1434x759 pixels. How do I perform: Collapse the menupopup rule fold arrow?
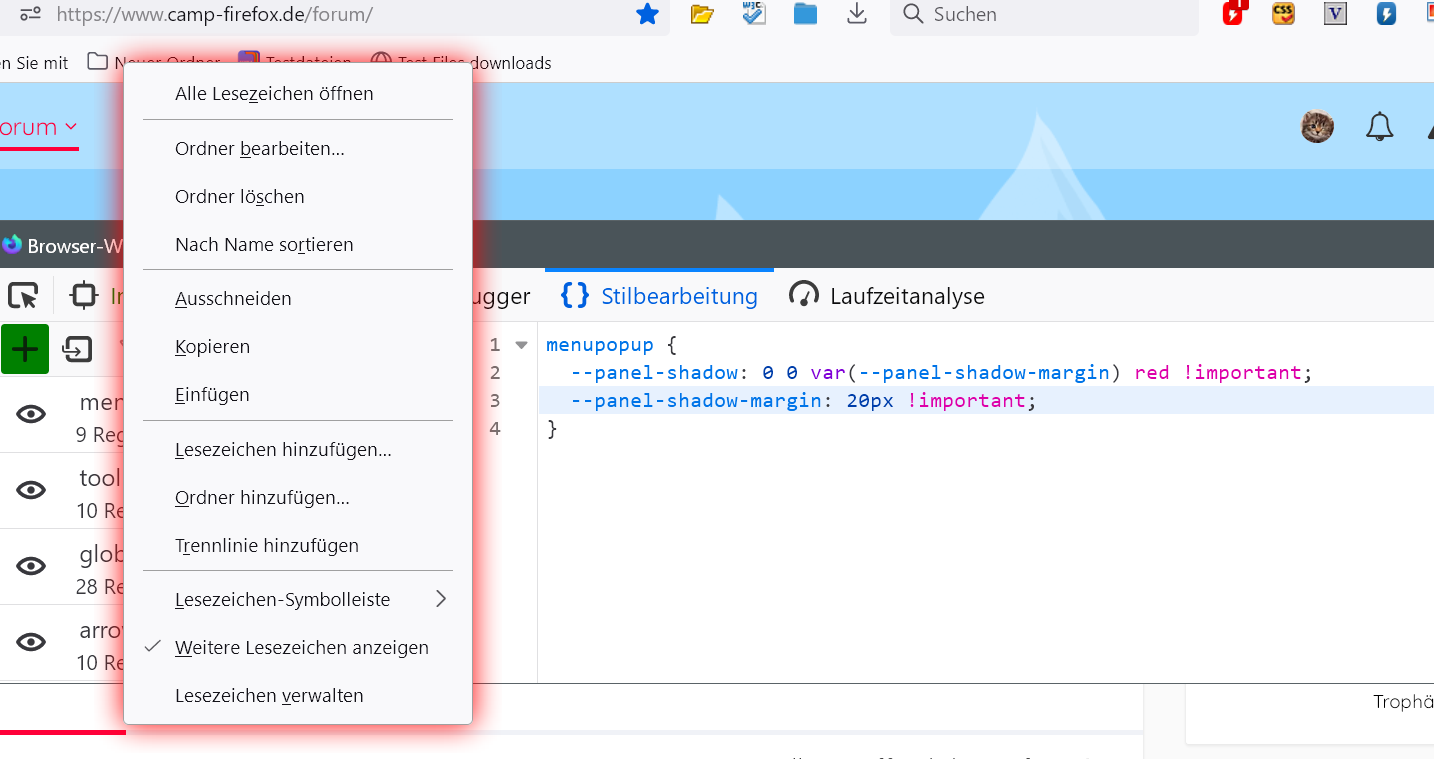pyautogui.click(x=521, y=345)
